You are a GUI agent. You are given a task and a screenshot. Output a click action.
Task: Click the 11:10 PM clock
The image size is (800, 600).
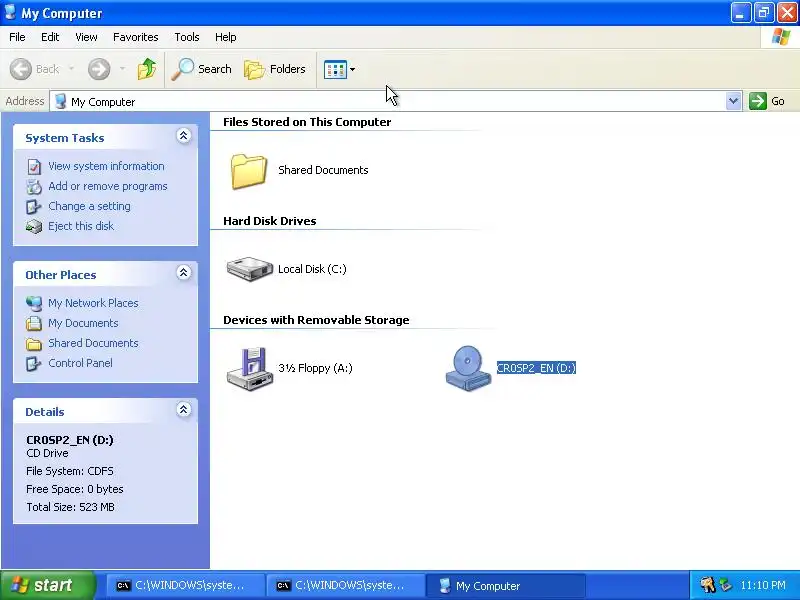763,585
